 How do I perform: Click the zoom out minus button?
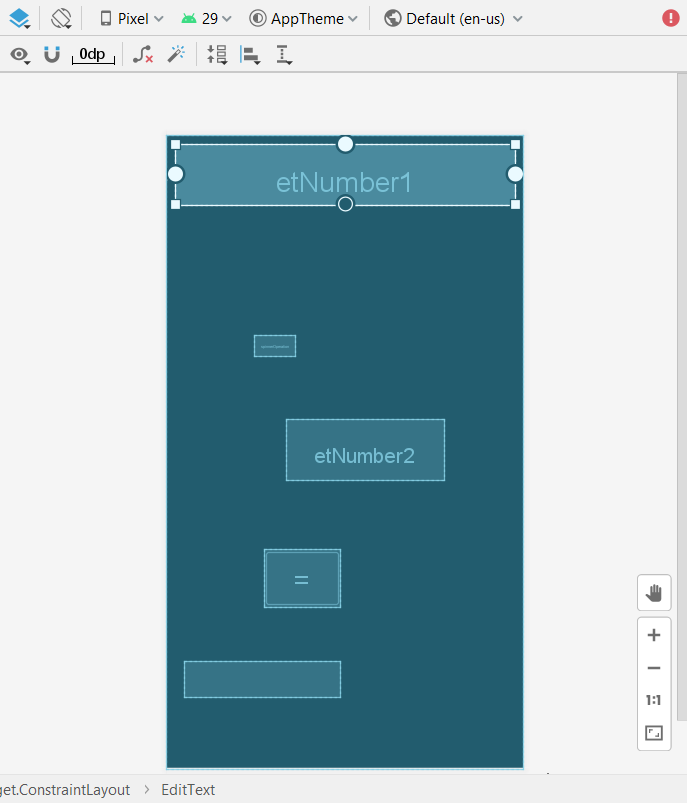click(x=654, y=668)
